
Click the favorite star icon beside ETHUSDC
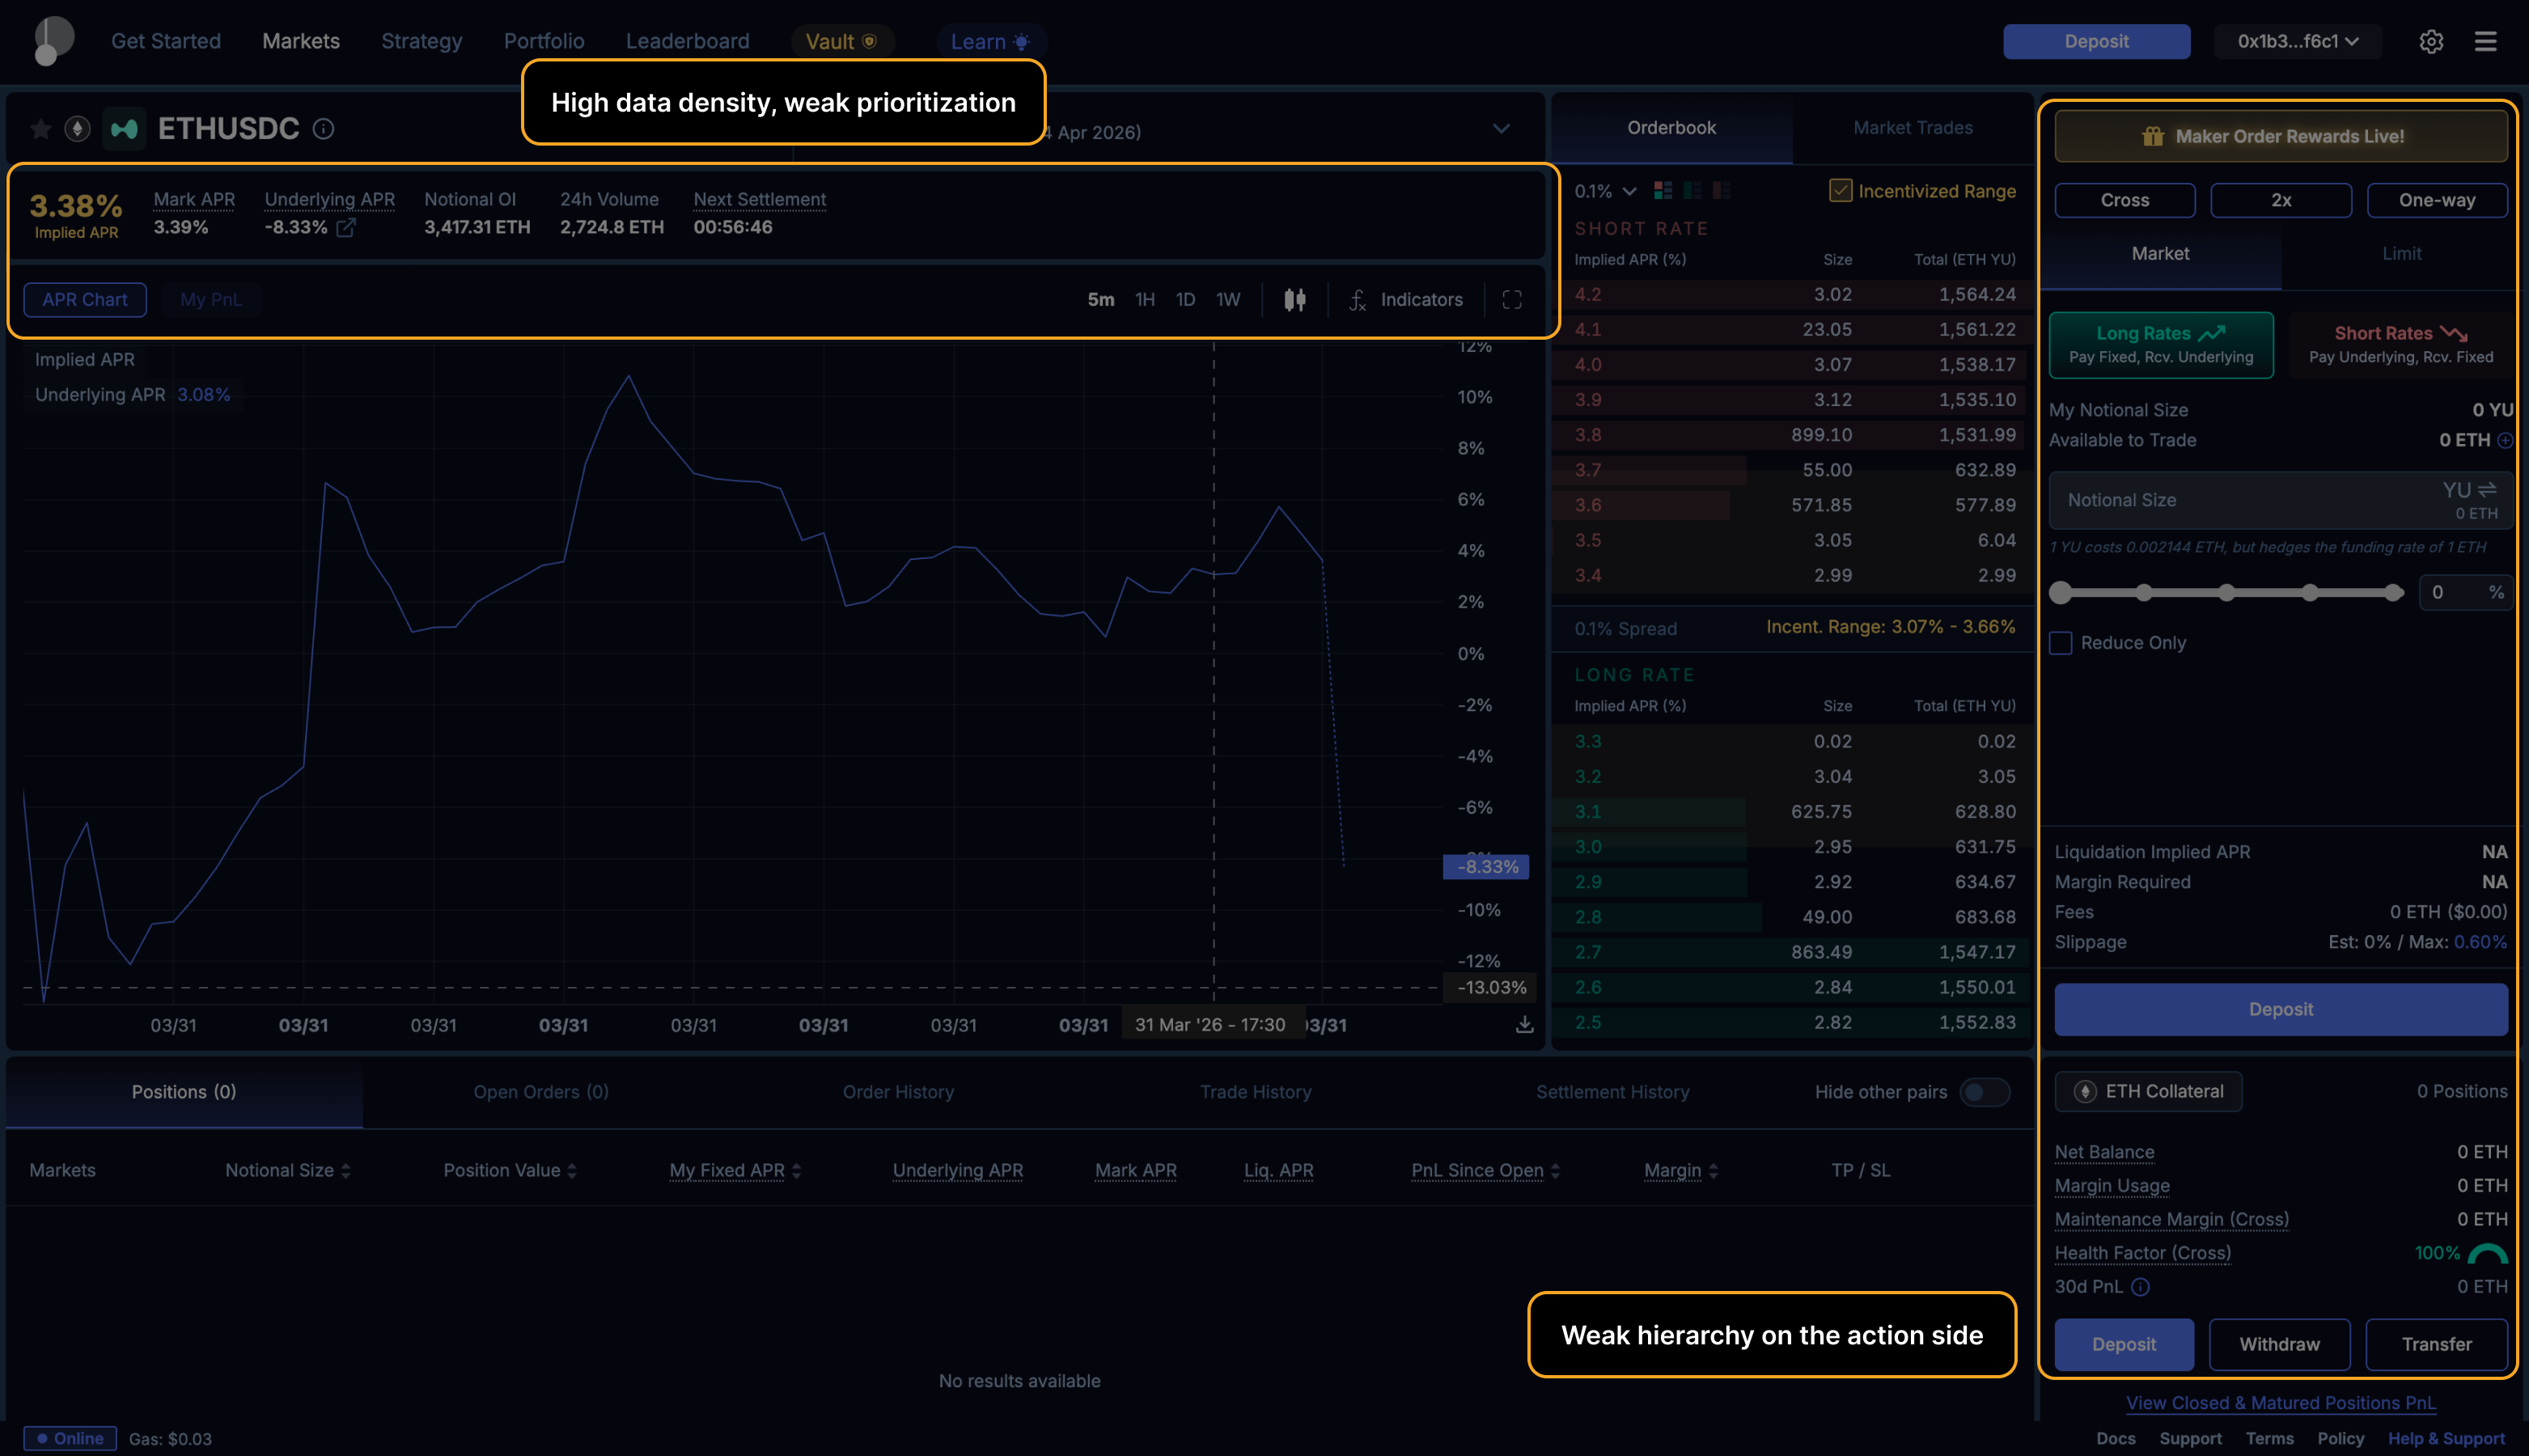[41, 129]
